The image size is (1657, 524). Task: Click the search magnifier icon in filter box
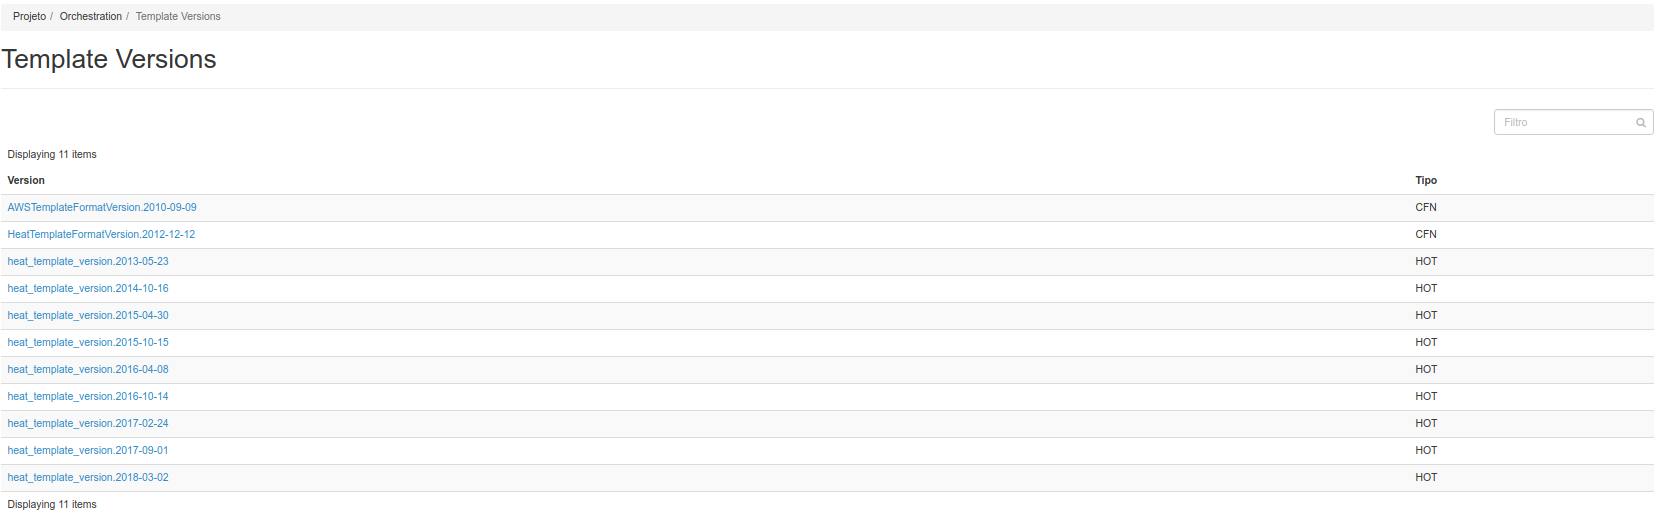click(x=1640, y=123)
